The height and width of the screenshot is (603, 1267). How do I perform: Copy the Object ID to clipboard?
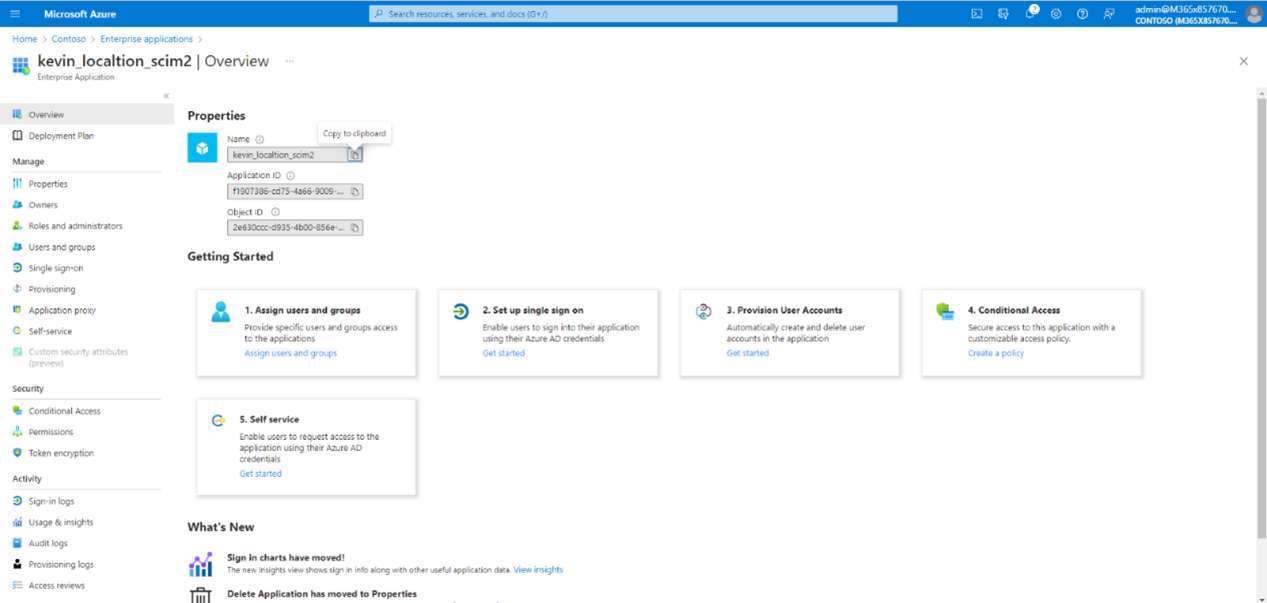click(x=355, y=227)
